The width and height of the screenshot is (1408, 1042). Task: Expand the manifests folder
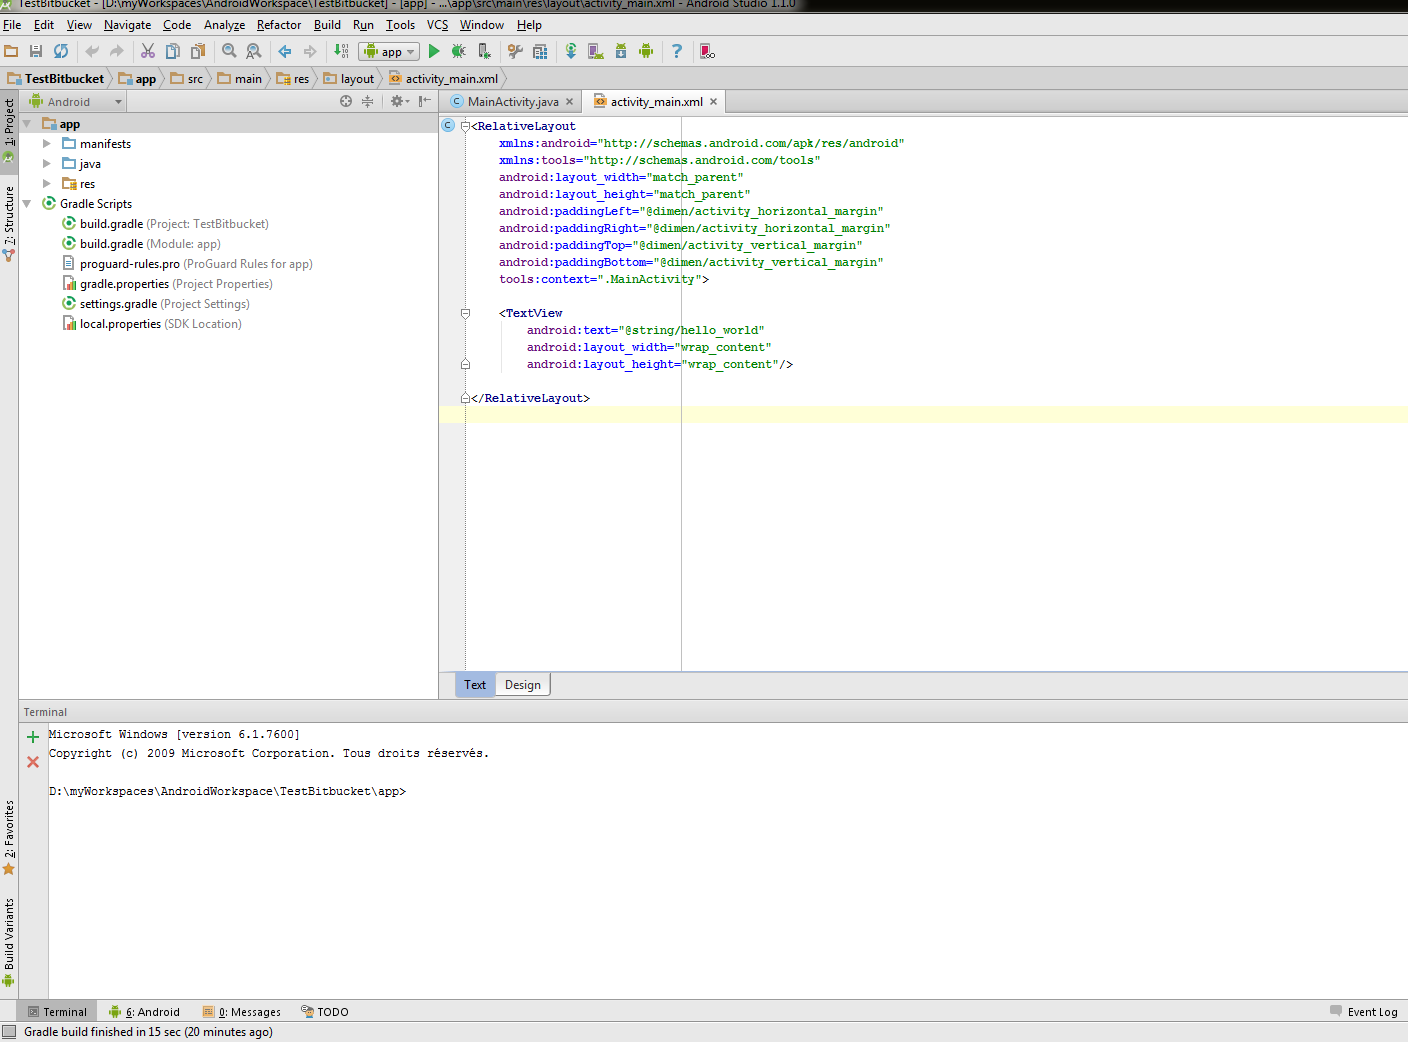tap(45, 143)
